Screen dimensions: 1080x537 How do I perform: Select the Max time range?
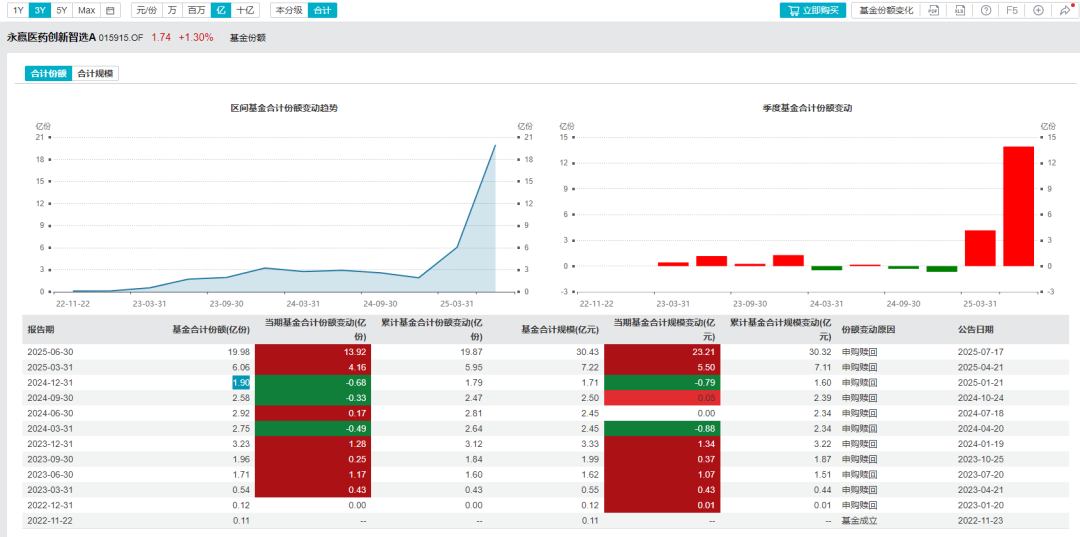click(x=87, y=10)
